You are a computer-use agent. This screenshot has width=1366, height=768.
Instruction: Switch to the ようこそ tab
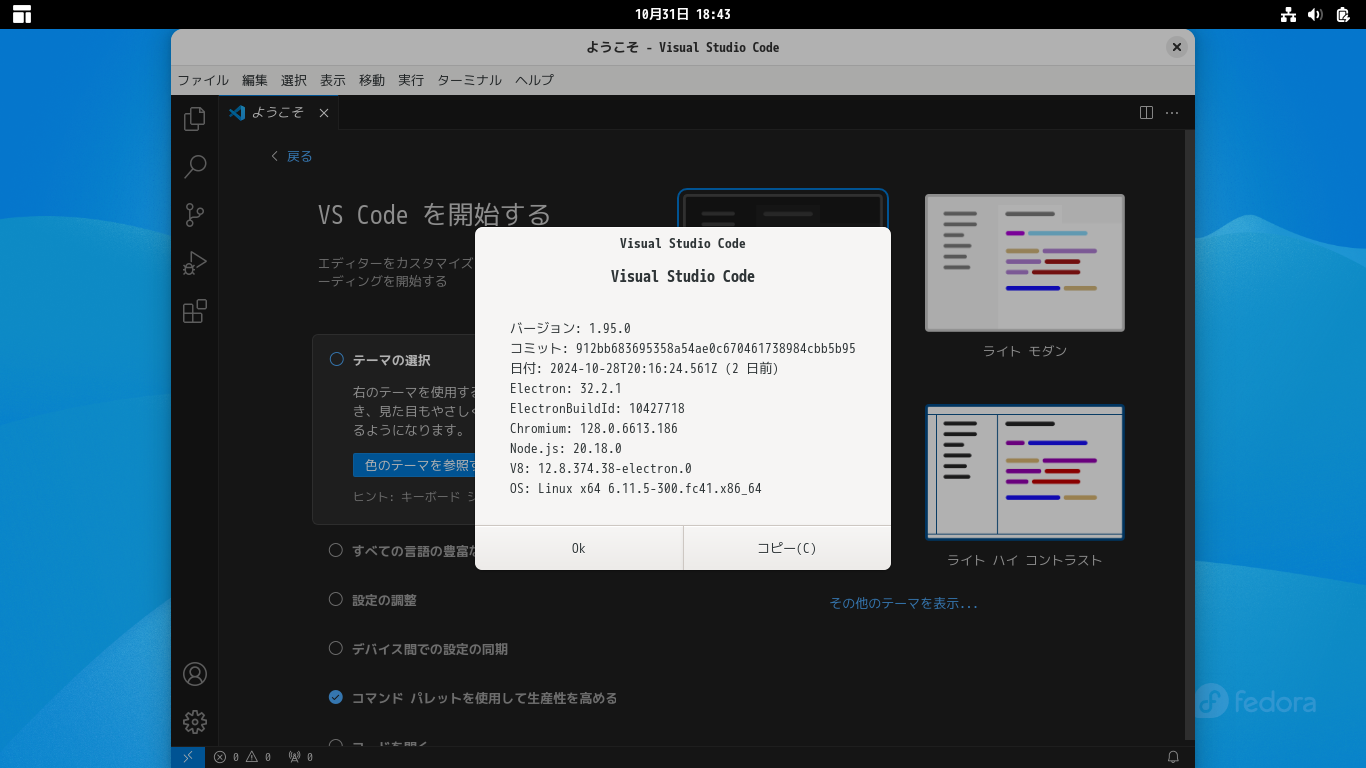278,113
